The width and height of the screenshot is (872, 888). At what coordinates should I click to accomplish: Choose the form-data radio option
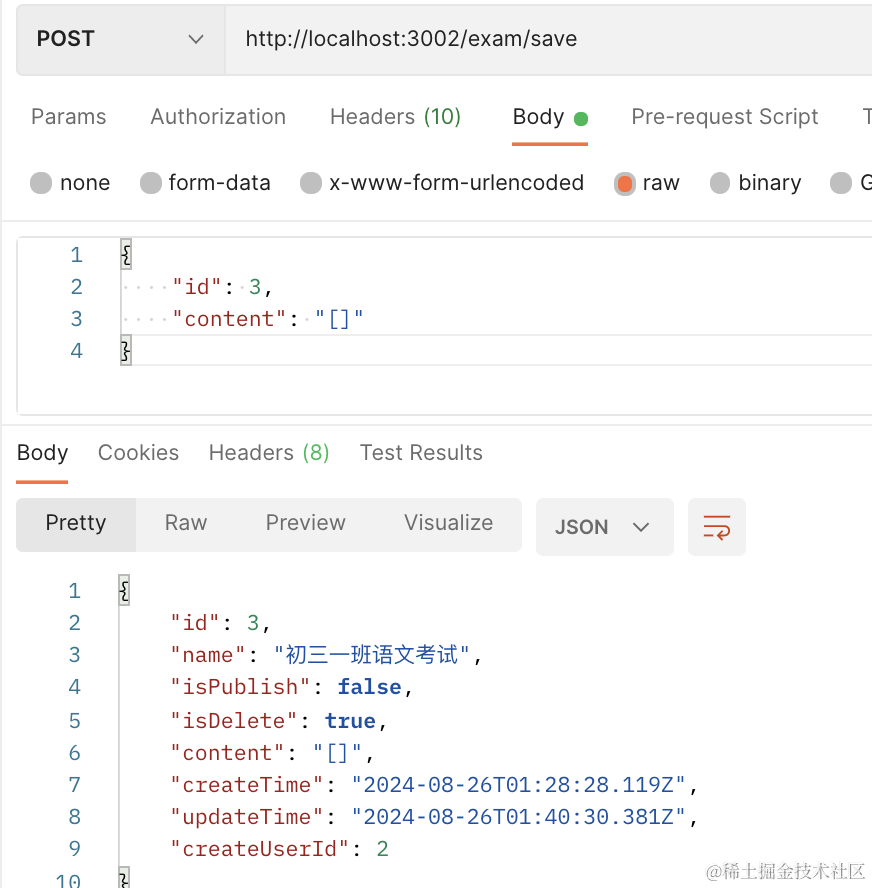coord(151,184)
